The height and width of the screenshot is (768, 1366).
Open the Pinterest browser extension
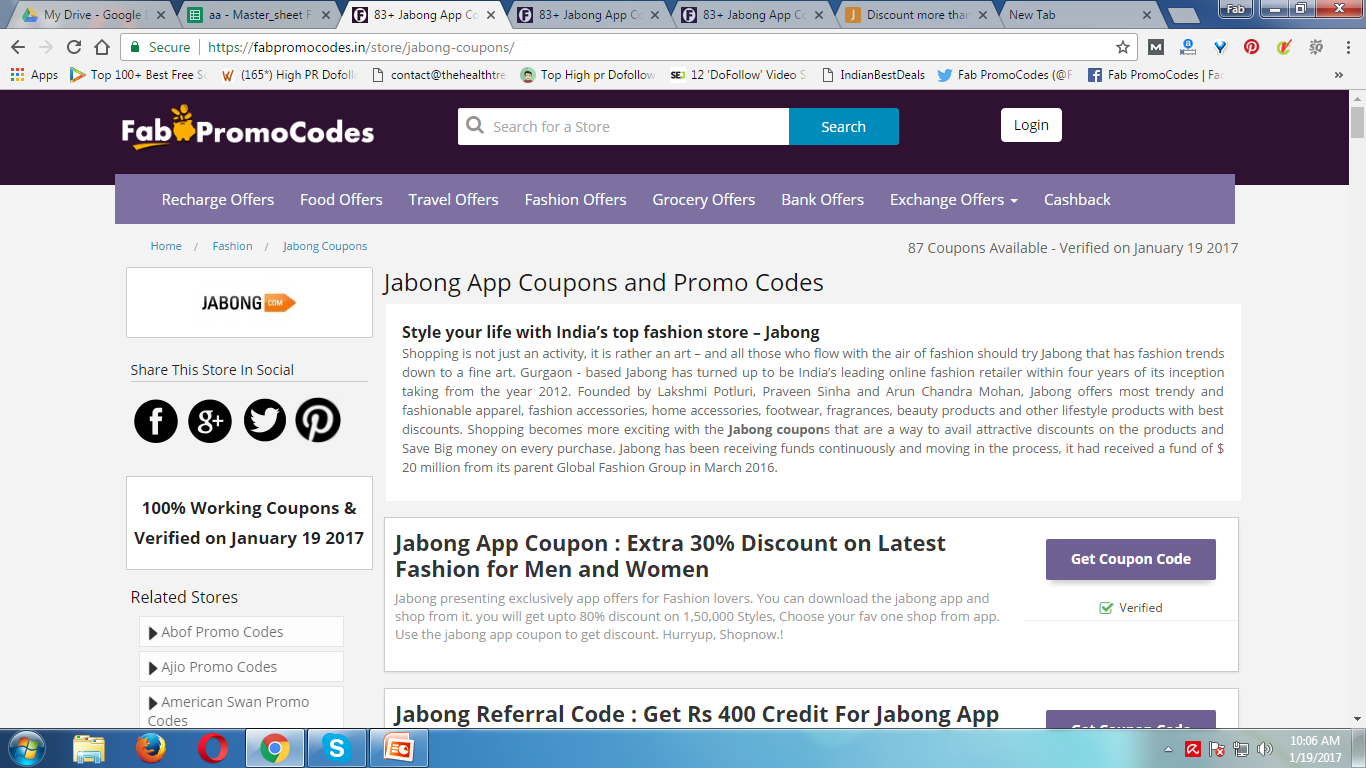[1251, 47]
